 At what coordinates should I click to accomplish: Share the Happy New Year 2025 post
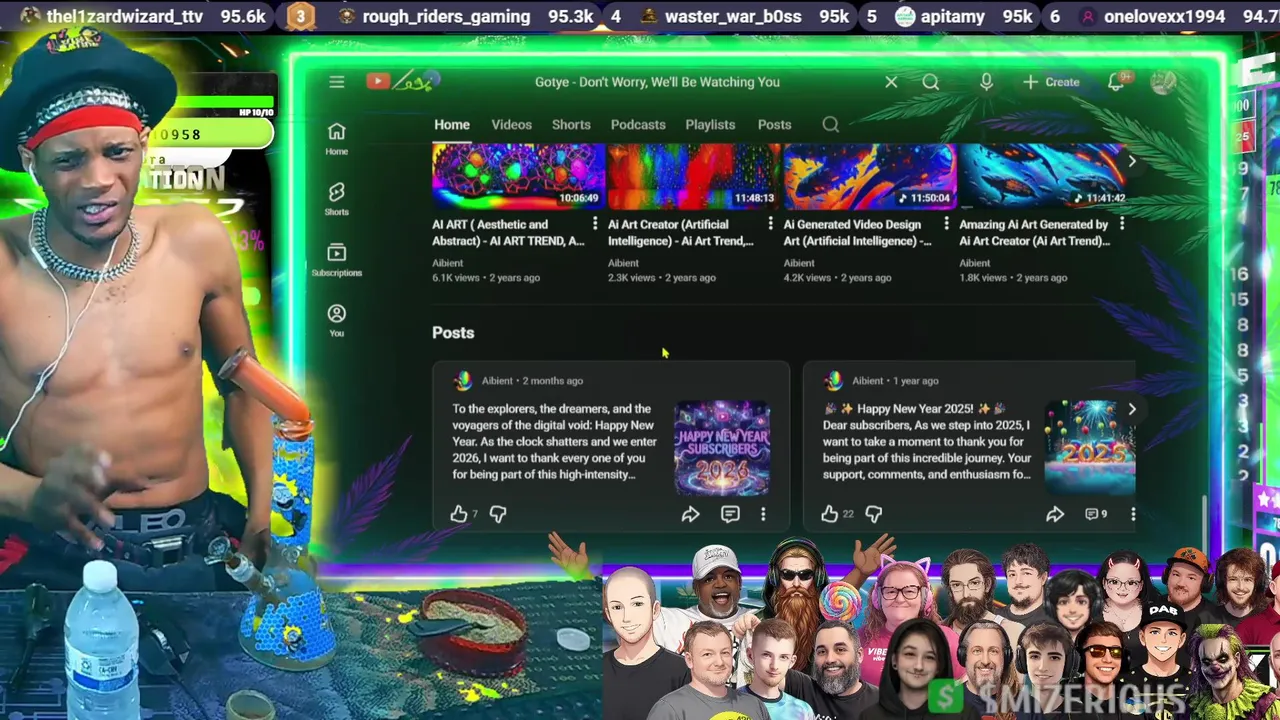coord(1055,514)
